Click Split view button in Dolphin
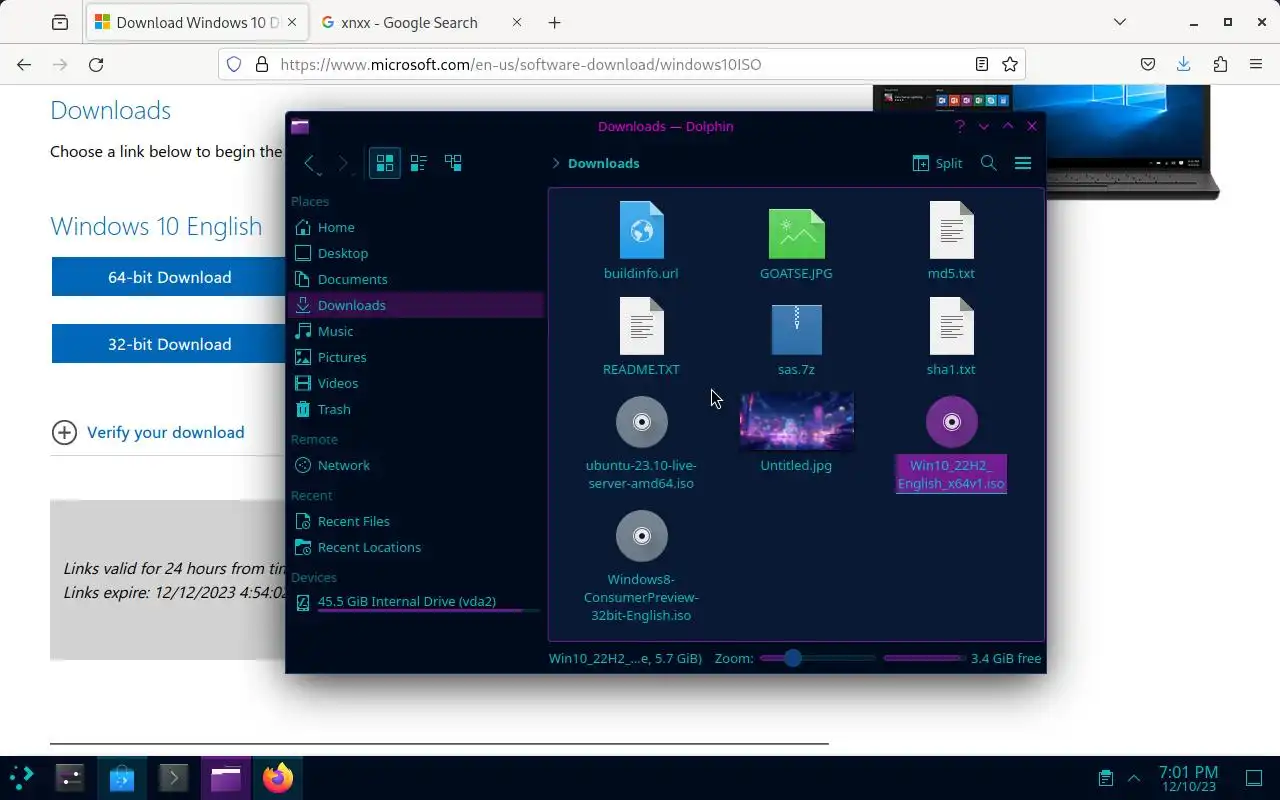 click(938, 163)
